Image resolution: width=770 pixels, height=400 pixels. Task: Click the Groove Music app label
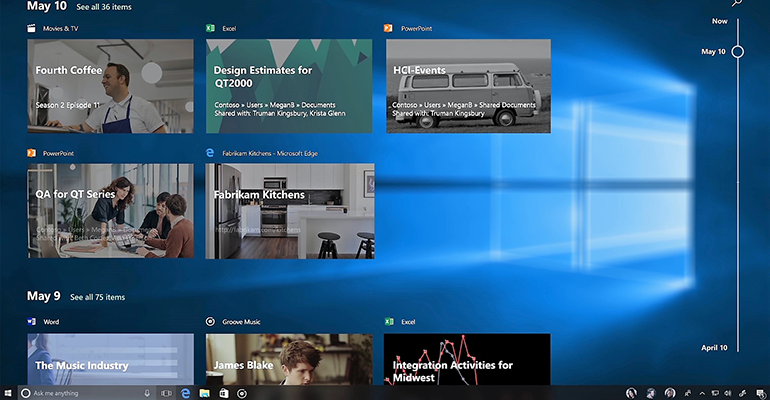[241, 322]
